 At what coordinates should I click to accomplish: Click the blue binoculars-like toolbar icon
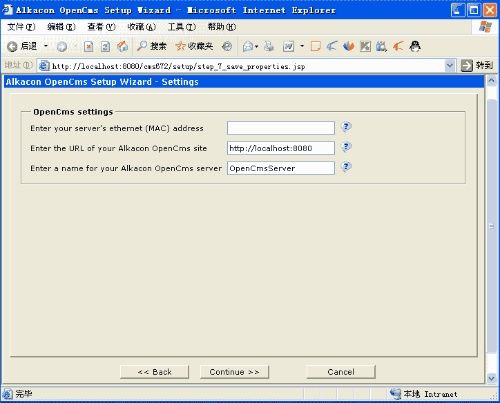[x=381, y=46]
